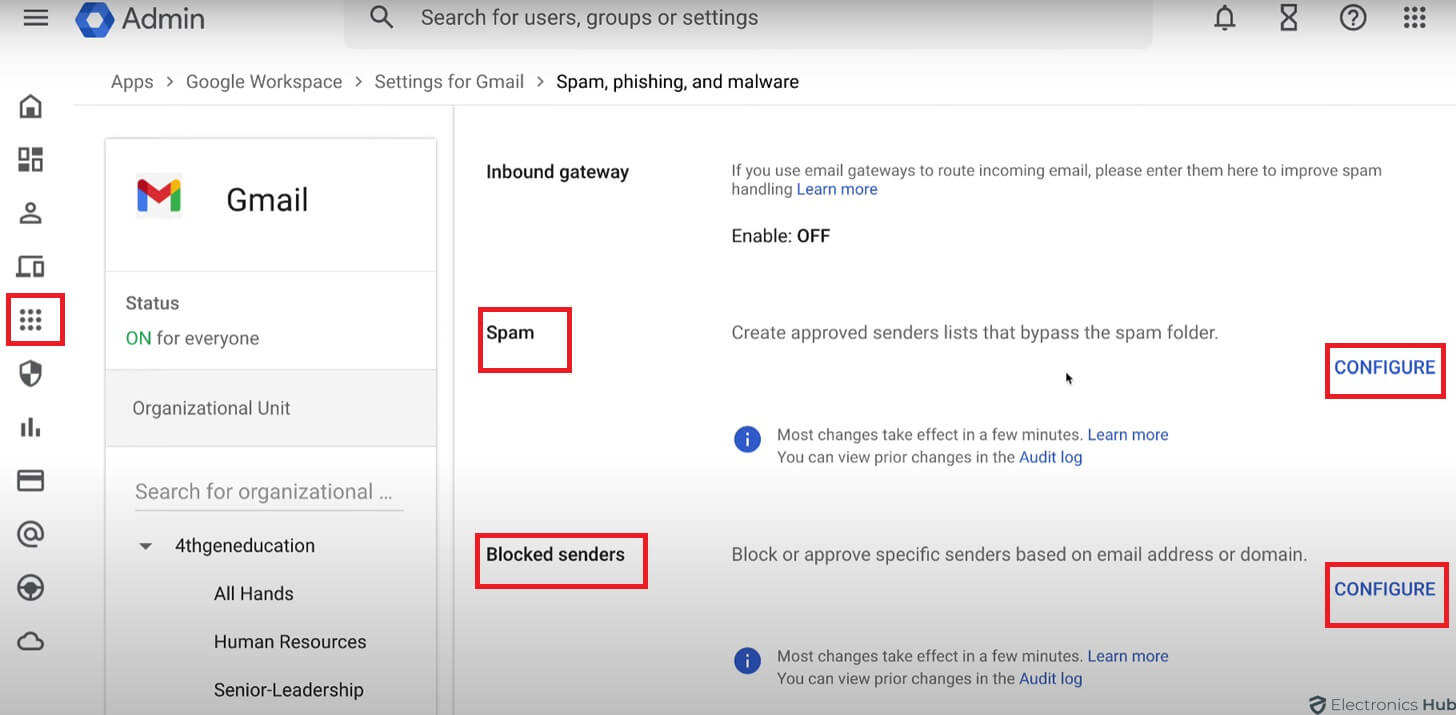Click the Search for organizational units field
The height and width of the screenshot is (715, 1456).
point(268,492)
